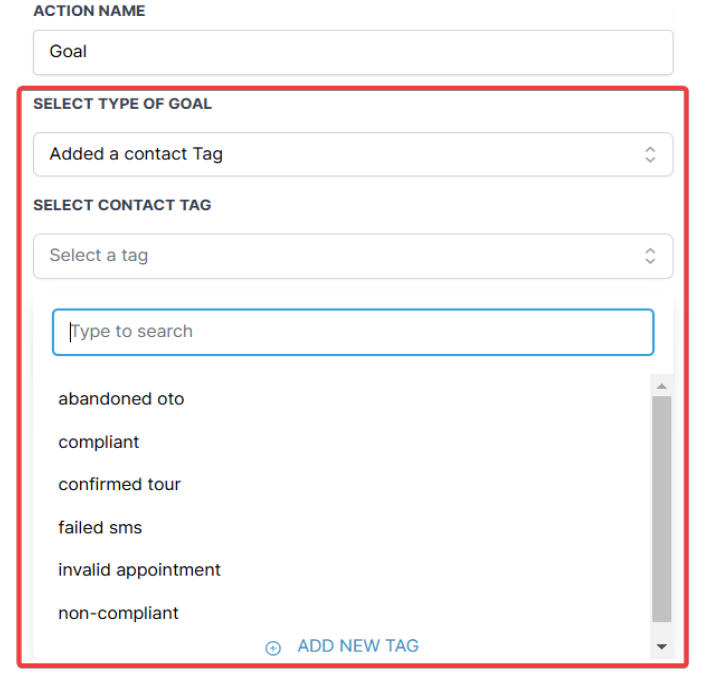This screenshot has height=686, width=716.
Task: Click the ACTION NAME label
Action: tap(89, 11)
